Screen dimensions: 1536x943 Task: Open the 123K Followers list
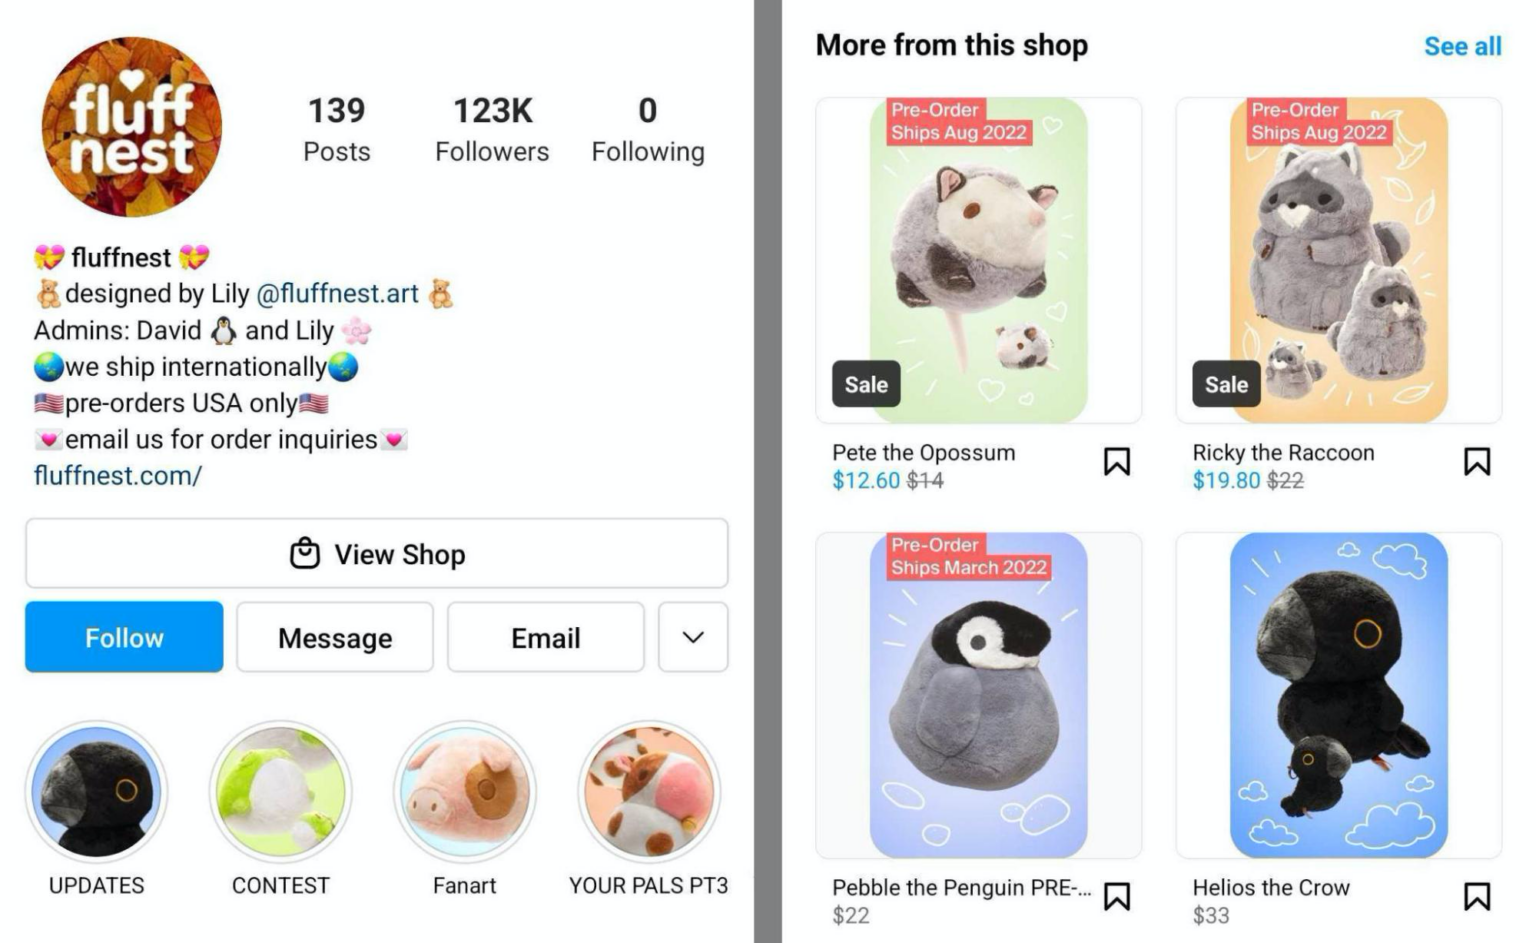click(491, 128)
